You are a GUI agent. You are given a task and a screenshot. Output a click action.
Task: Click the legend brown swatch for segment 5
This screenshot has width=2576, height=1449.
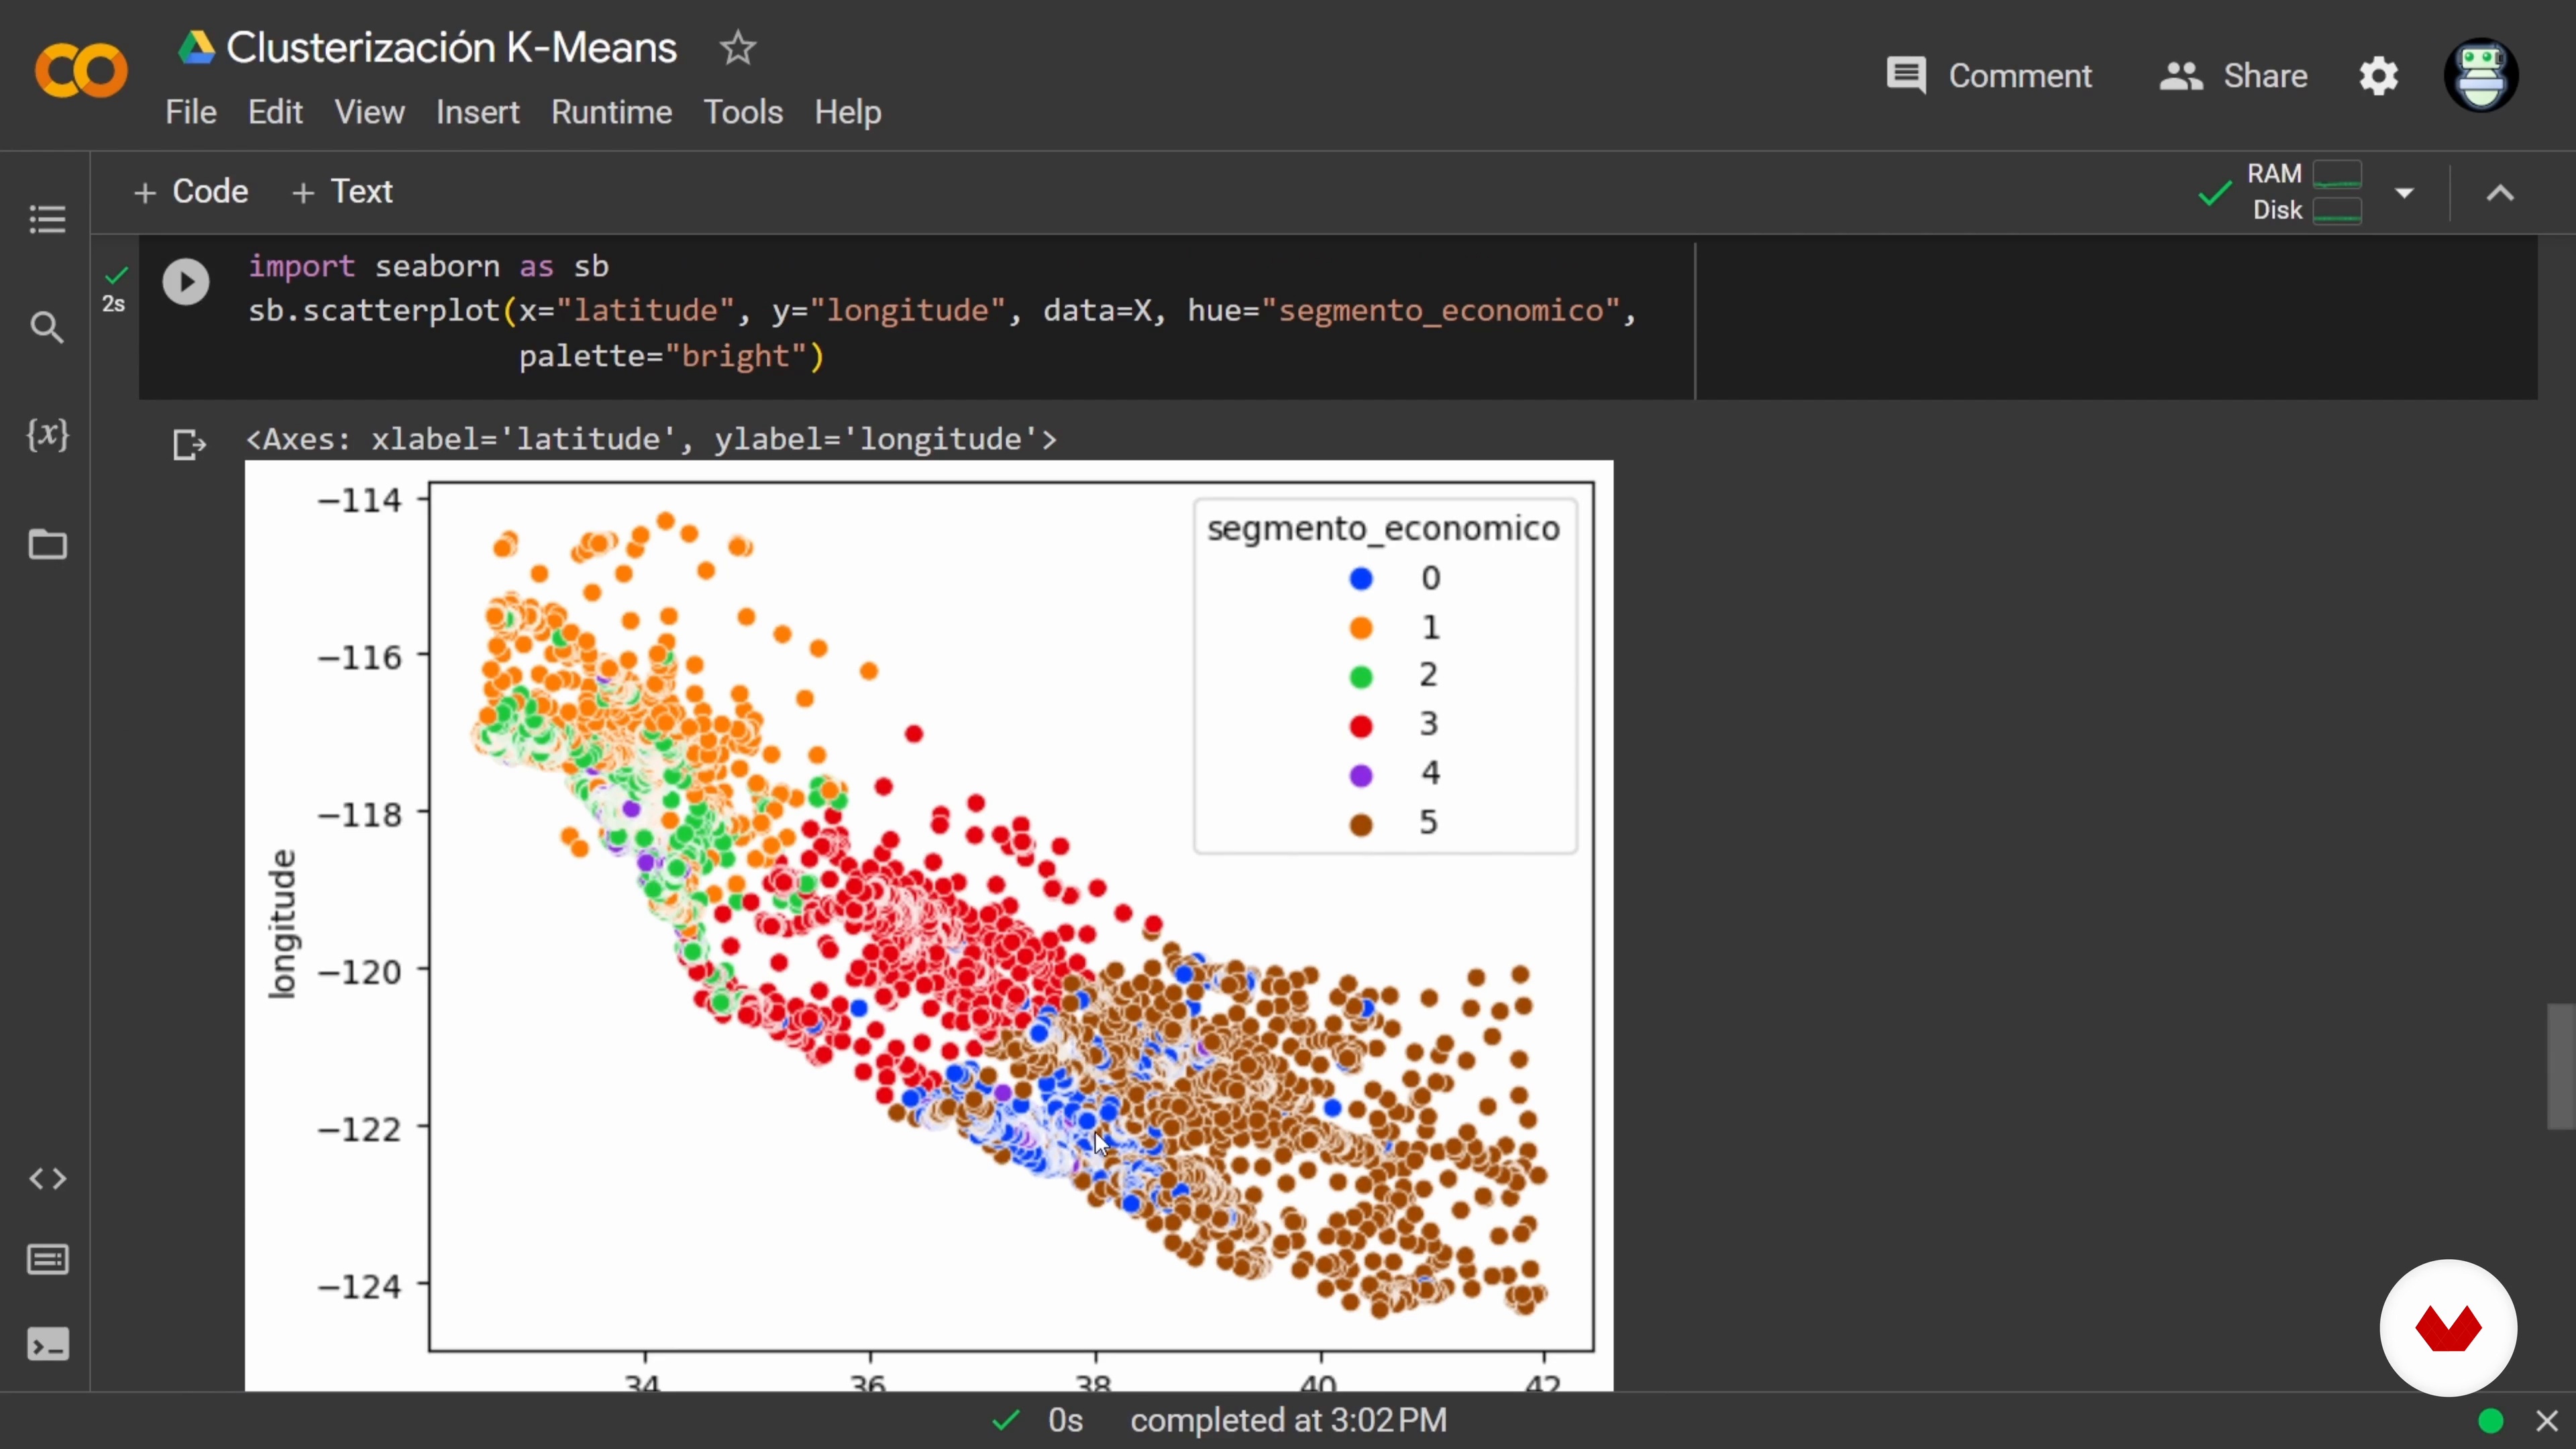coord(1361,824)
